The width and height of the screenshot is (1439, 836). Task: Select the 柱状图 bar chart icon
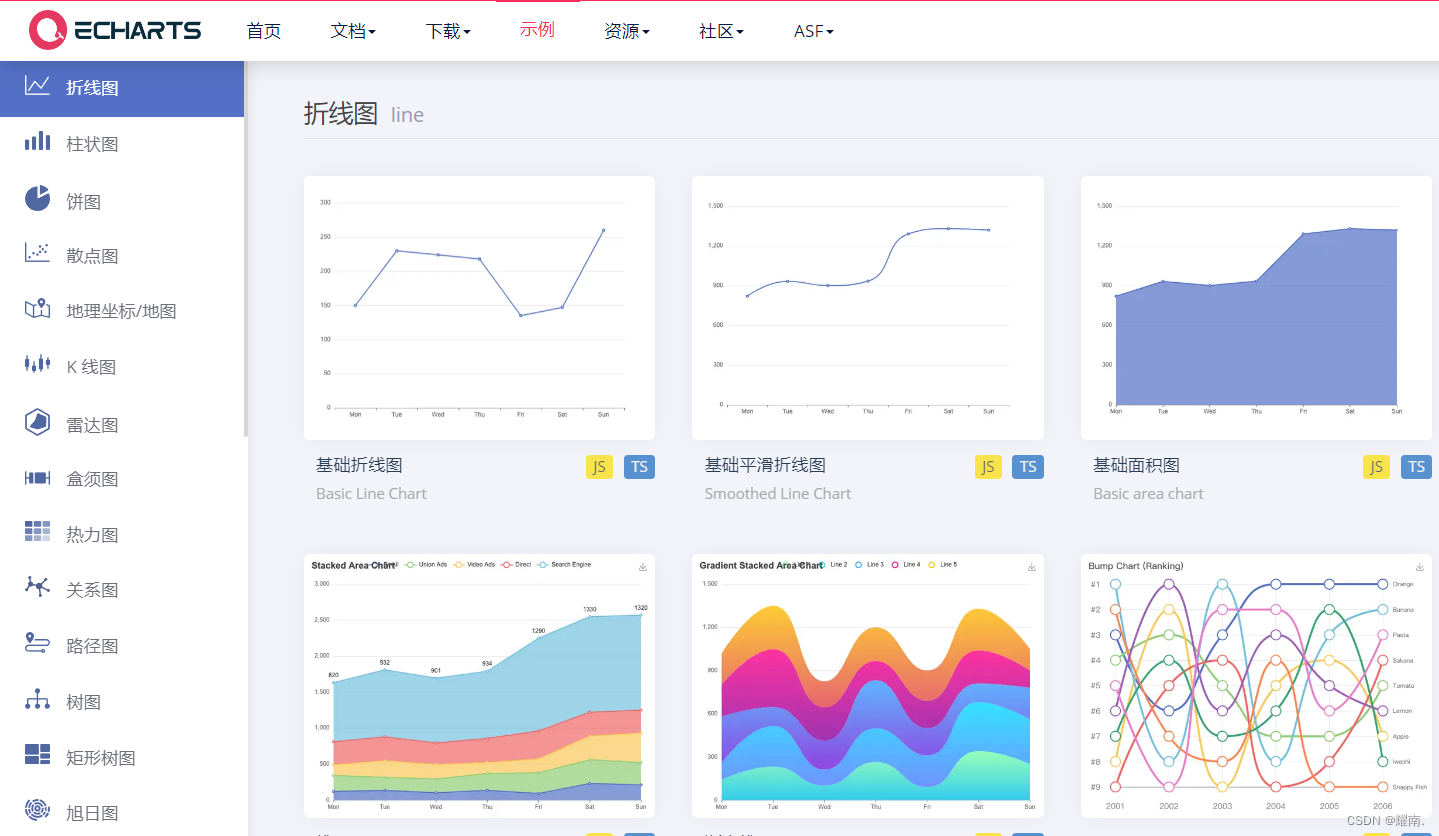(x=37, y=143)
